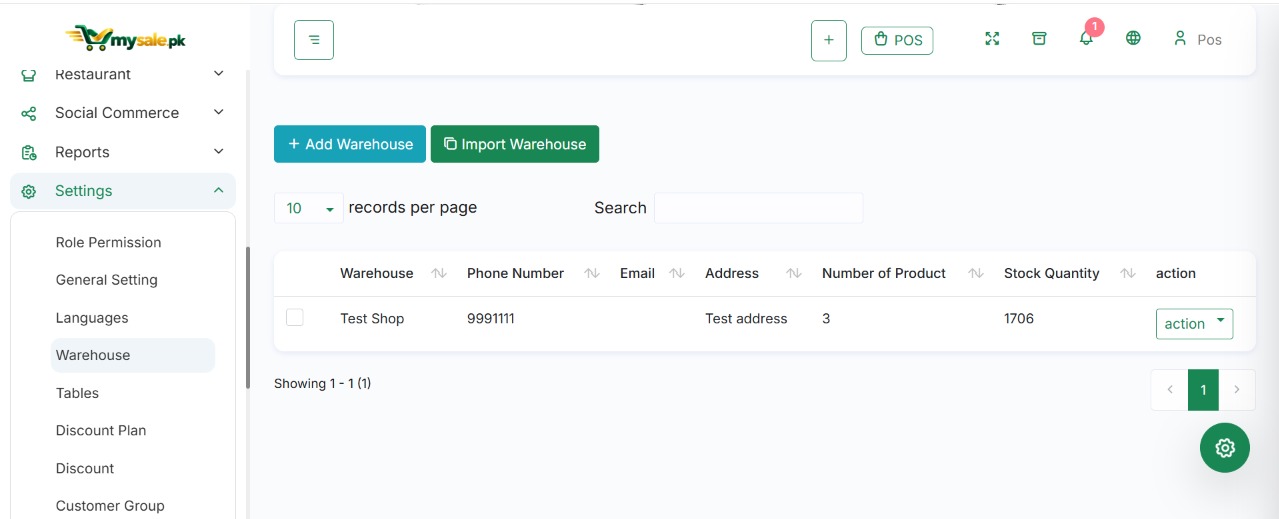This screenshot has width=1279, height=519.
Task: Sort by Stock Quantity column arrows
Action: coord(1128,273)
